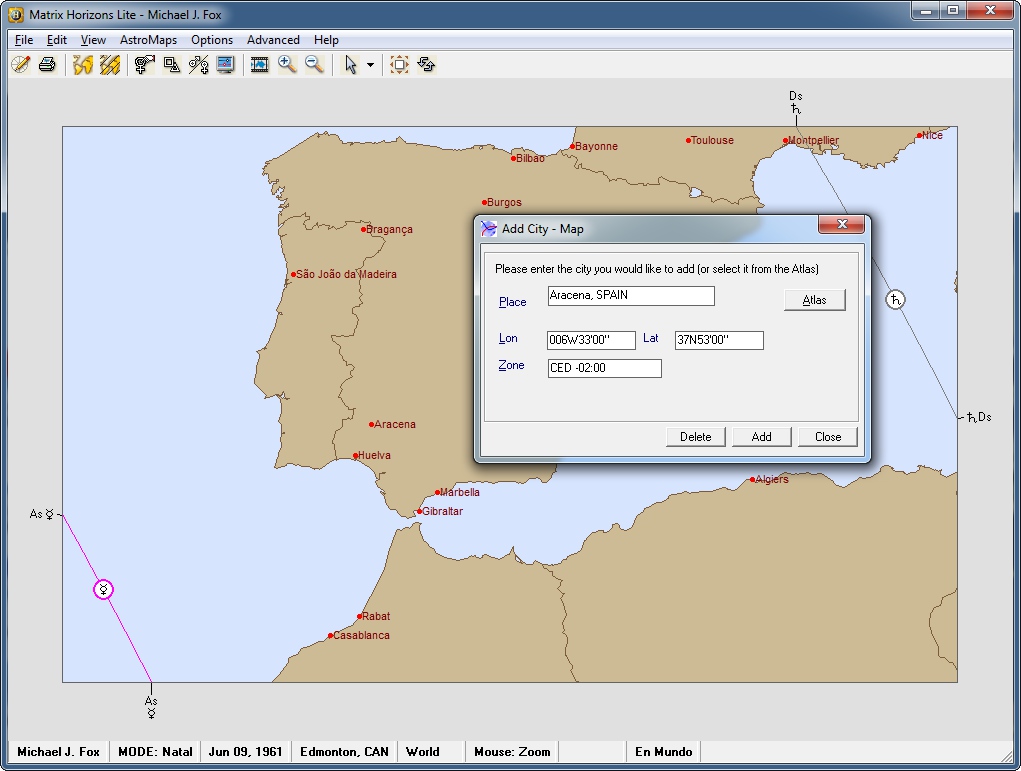The image size is (1021, 771).
Task: Open the View menu
Action: point(93,40)
